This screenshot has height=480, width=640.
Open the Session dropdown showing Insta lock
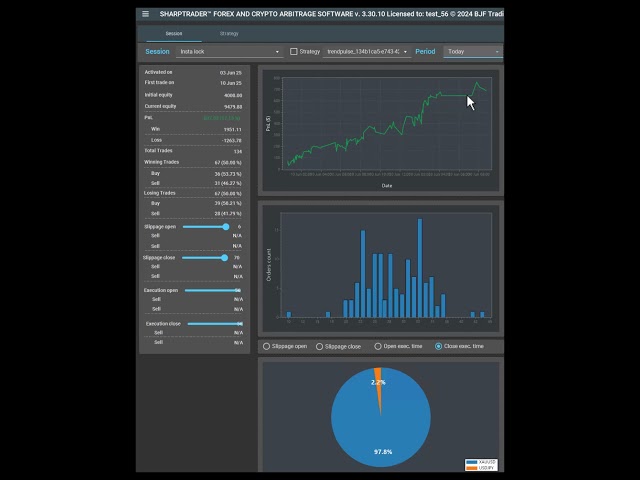(229, 52)
